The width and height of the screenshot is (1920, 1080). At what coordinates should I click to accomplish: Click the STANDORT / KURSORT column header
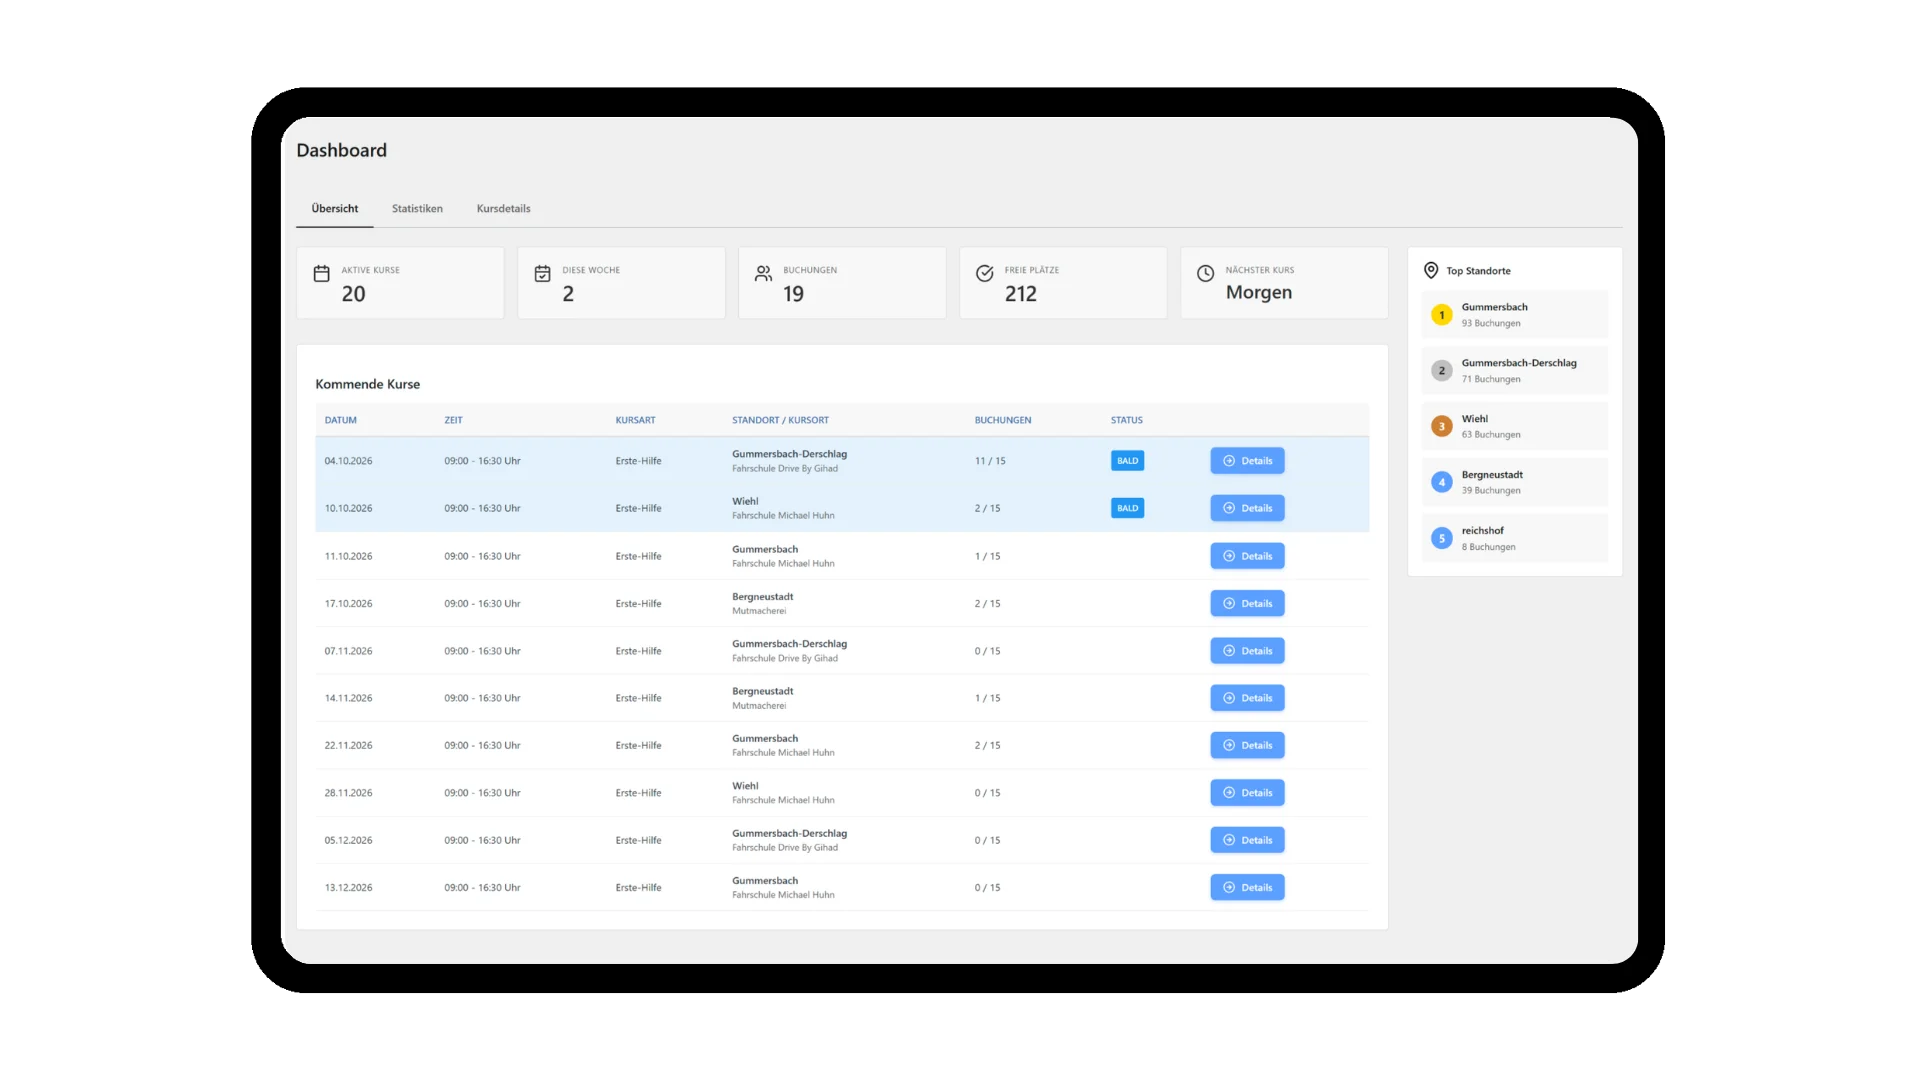(x=780, y=420)
